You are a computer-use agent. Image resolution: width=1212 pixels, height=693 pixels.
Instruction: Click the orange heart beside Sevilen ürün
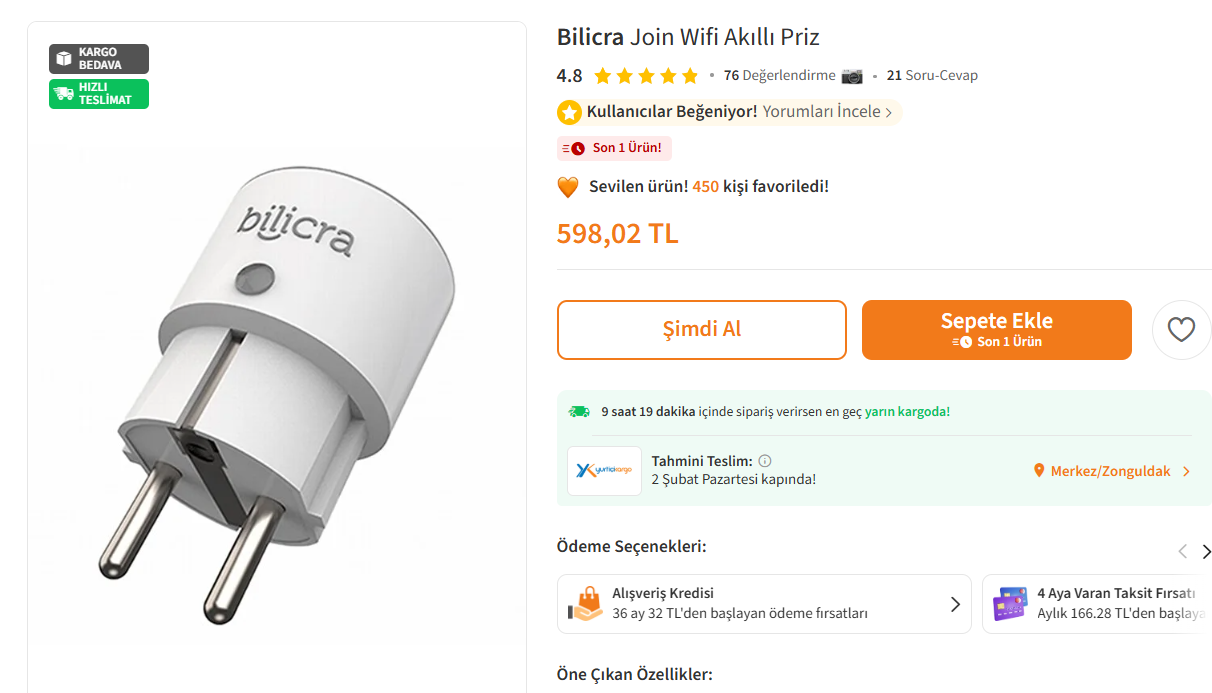[568, 186]
